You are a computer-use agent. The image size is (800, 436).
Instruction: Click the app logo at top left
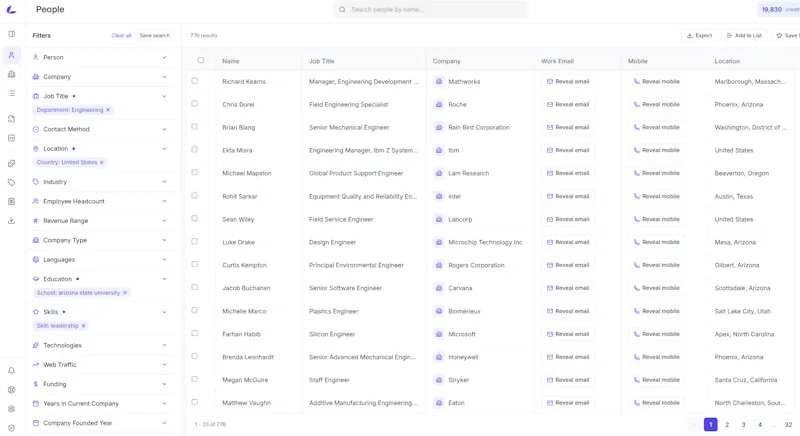11,9
